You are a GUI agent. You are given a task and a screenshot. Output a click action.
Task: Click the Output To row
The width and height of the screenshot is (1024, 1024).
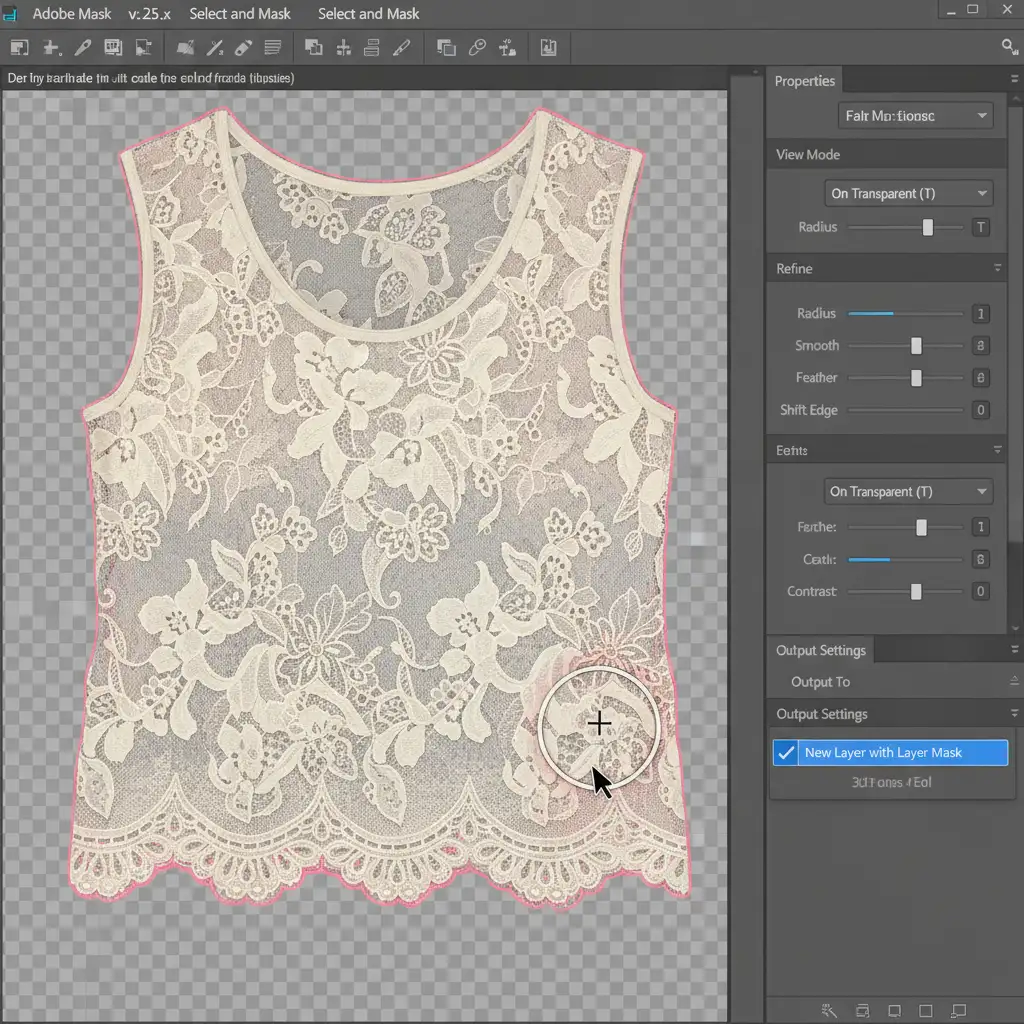[x=820, y=682]
